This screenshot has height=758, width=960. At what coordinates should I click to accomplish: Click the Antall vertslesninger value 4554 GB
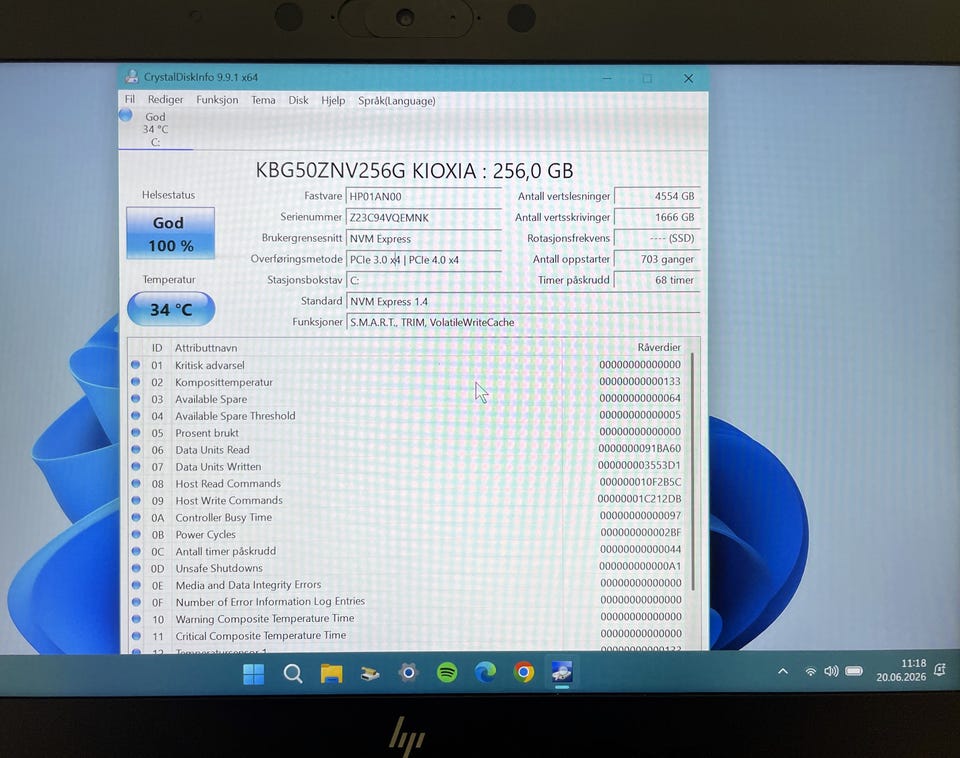pyautogui.click(x=656, y=196)
